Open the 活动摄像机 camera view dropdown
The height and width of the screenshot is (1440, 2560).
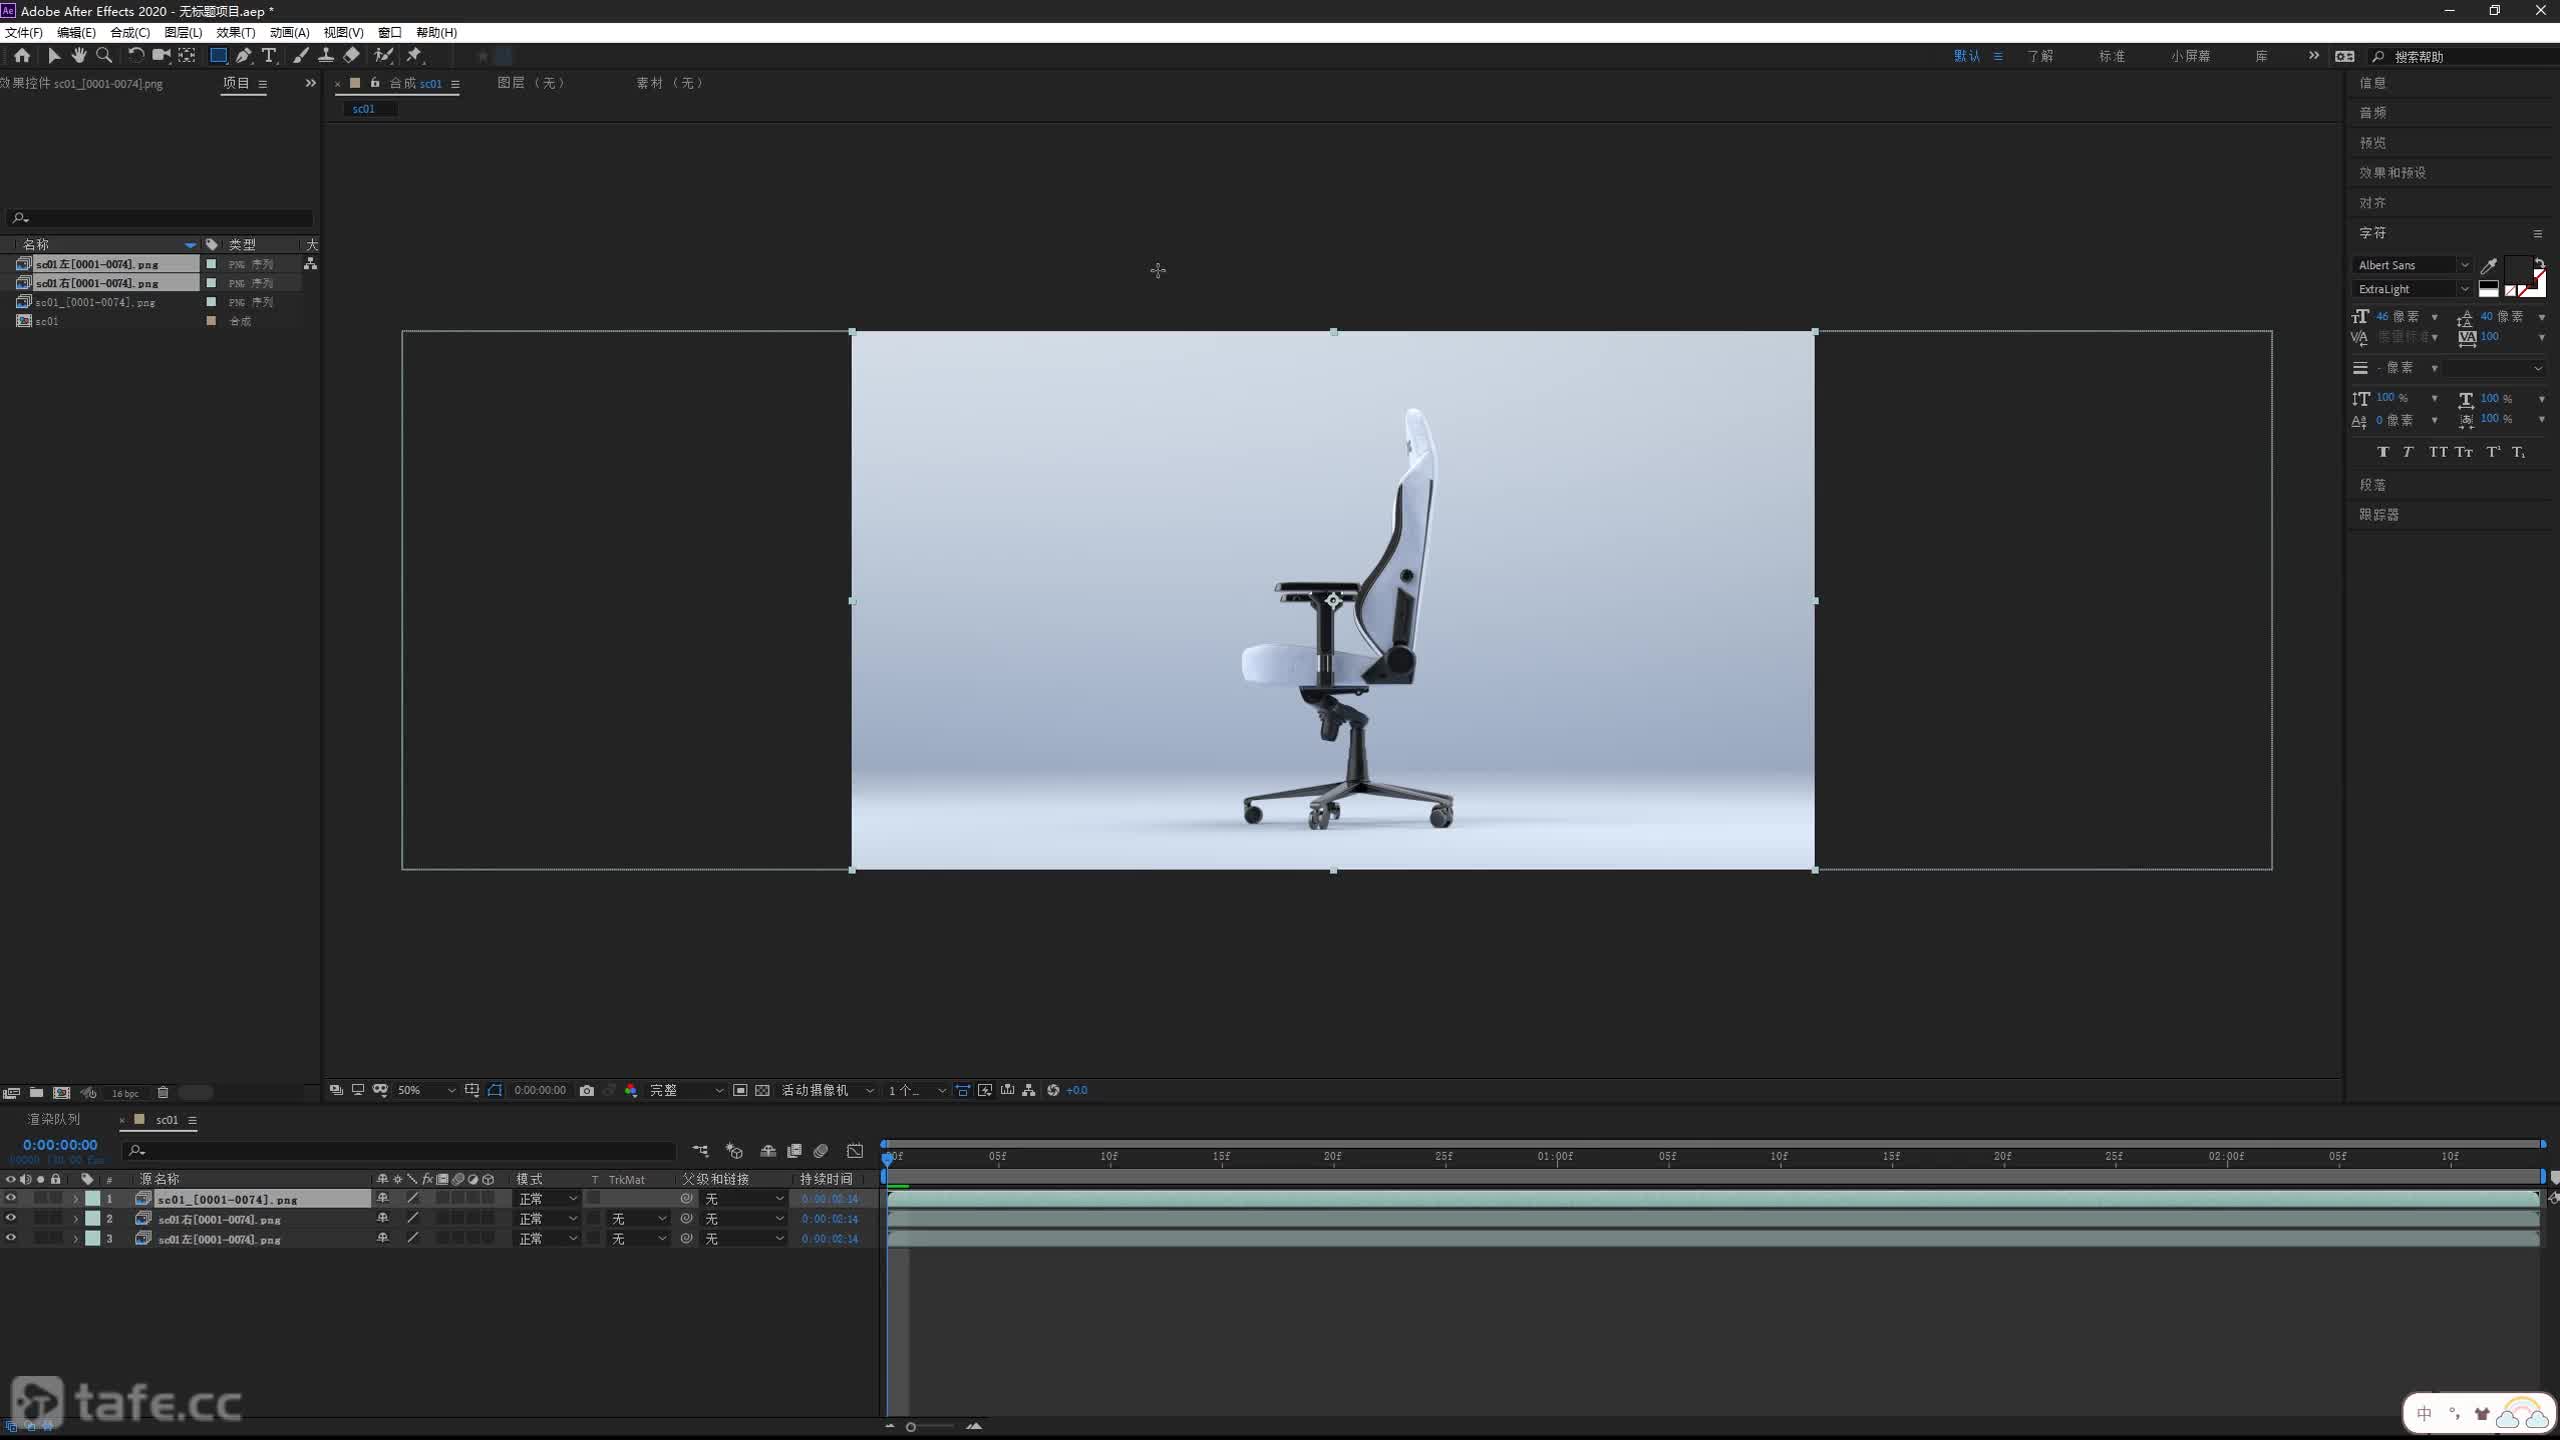click(x=827, y=1090)
